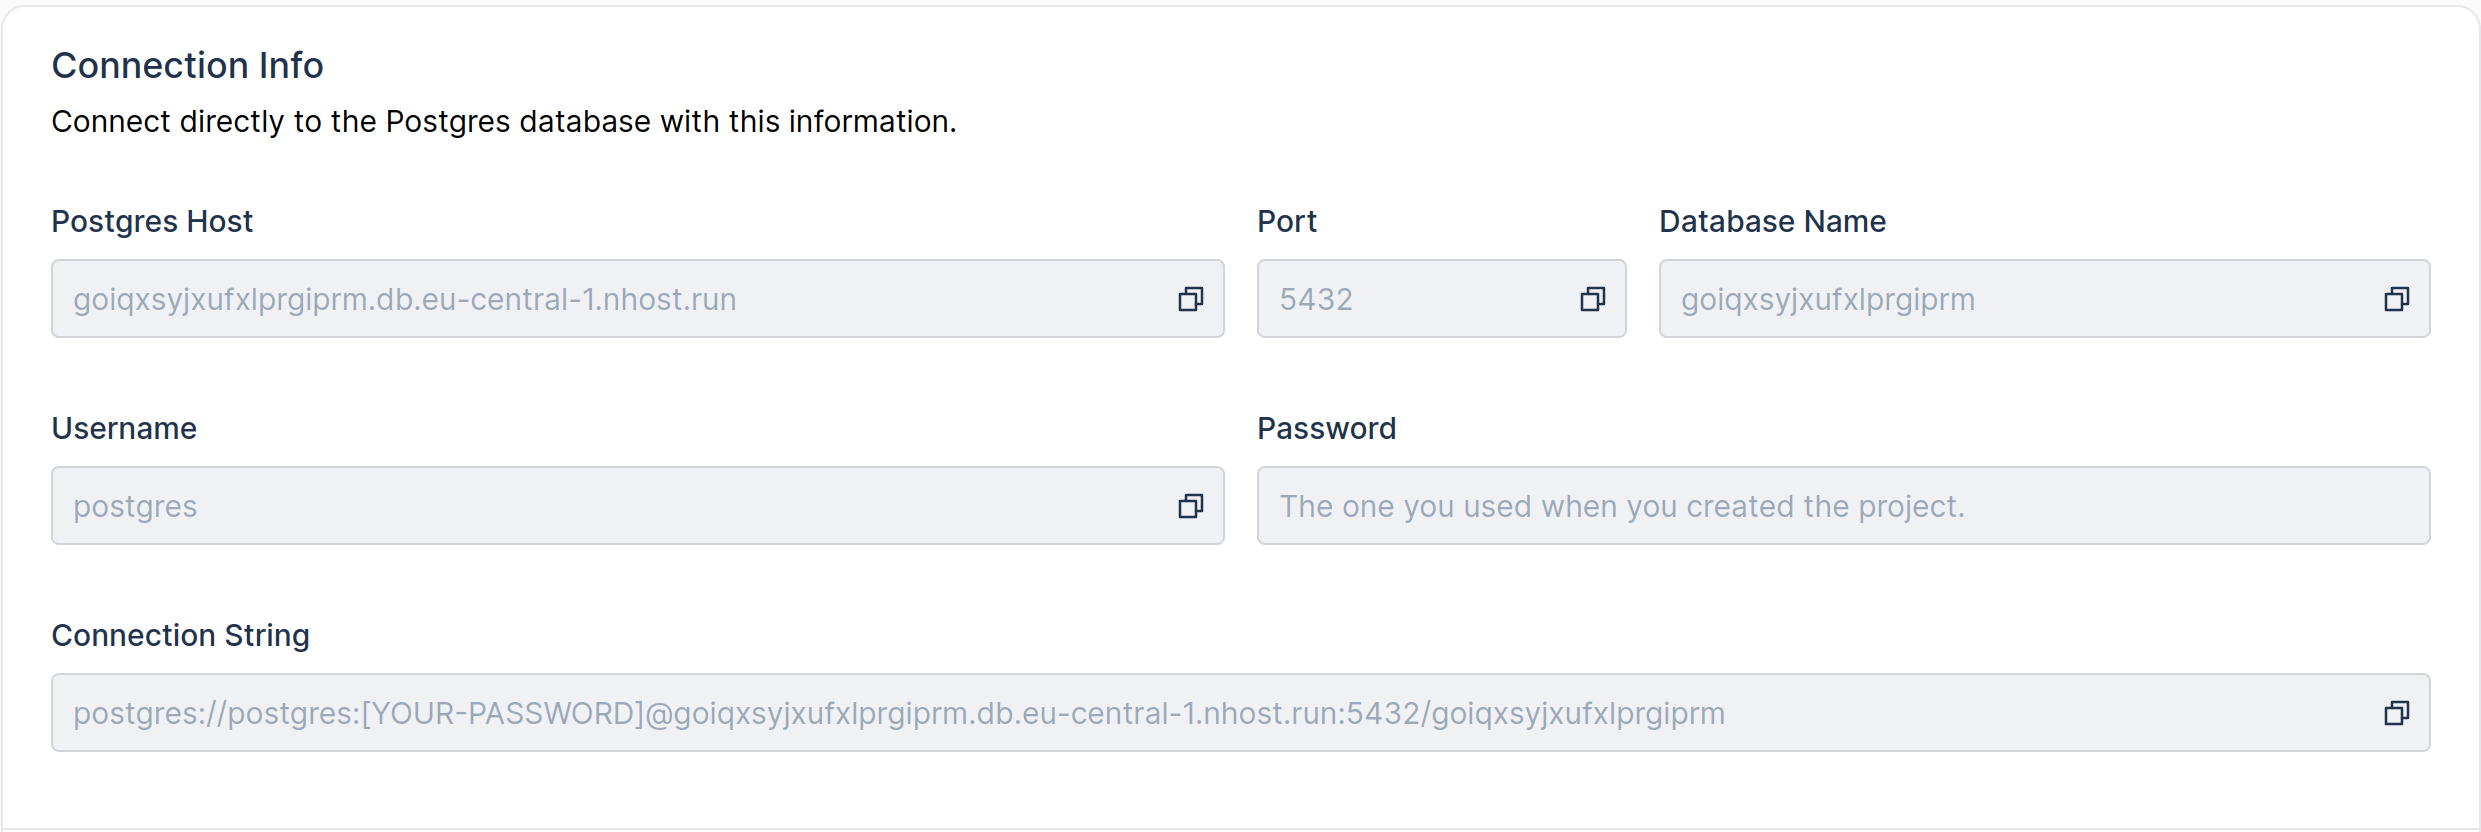Click the Connection Info heading
The image size is (2481, 832).
coord(188,65)
